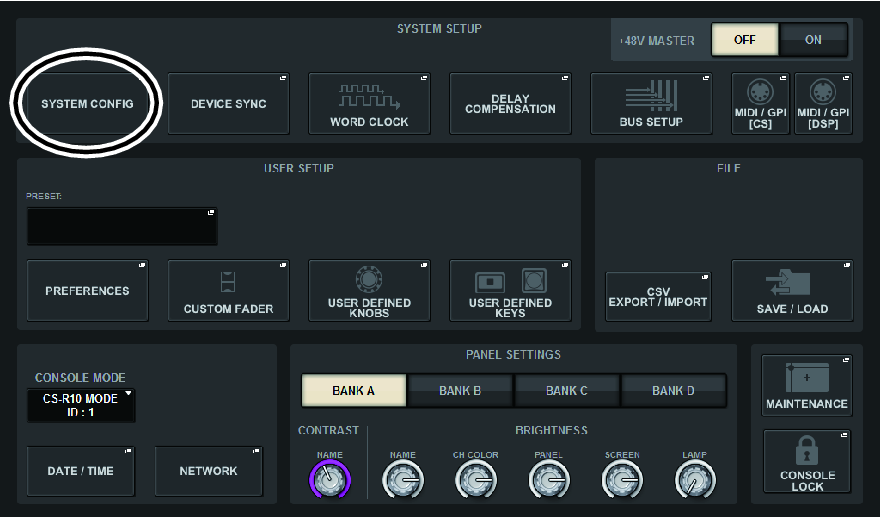Open the Network settings

click(x=208, y=471)
